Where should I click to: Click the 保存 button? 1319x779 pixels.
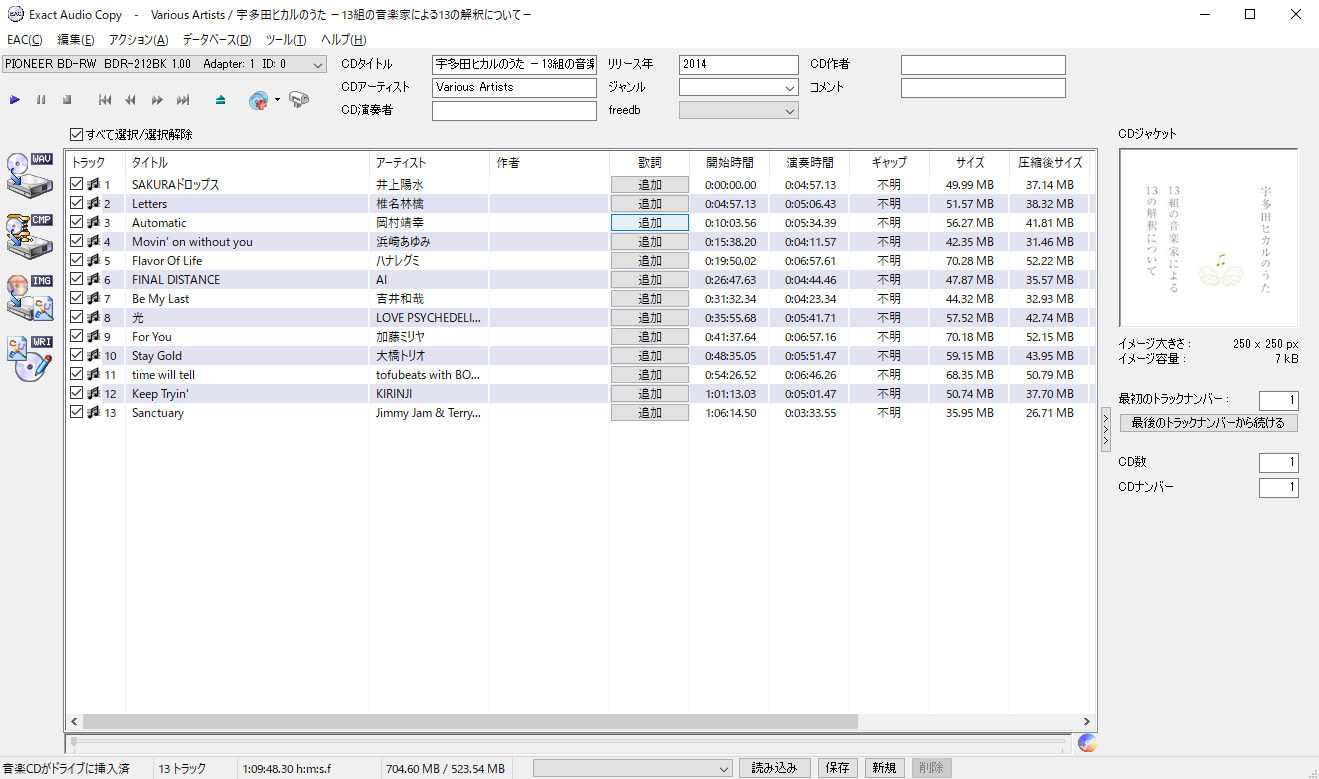838,768
